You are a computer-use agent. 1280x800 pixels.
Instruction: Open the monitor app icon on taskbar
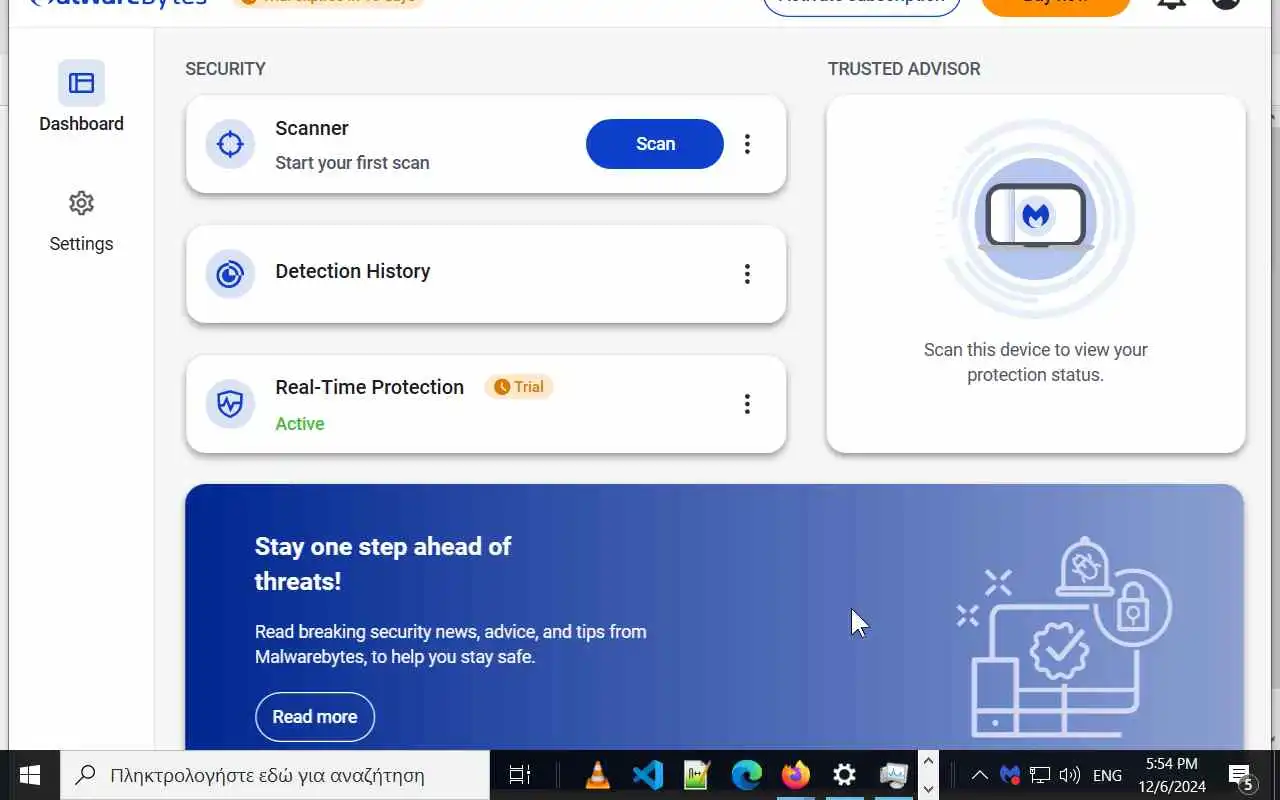pos(893,775)
